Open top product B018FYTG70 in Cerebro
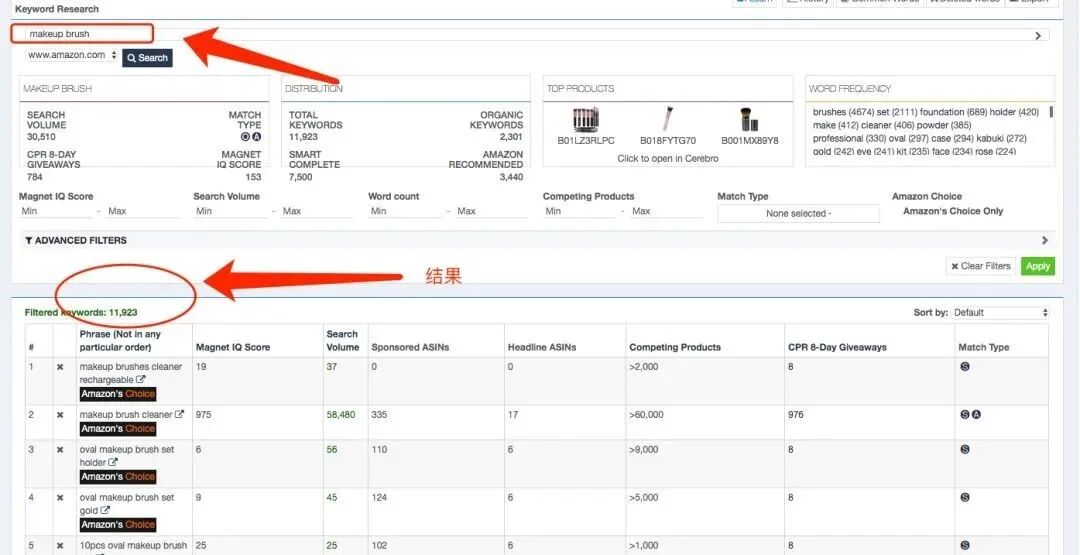The height and width of the screenshot is (555, 1080). pos(667,125)
